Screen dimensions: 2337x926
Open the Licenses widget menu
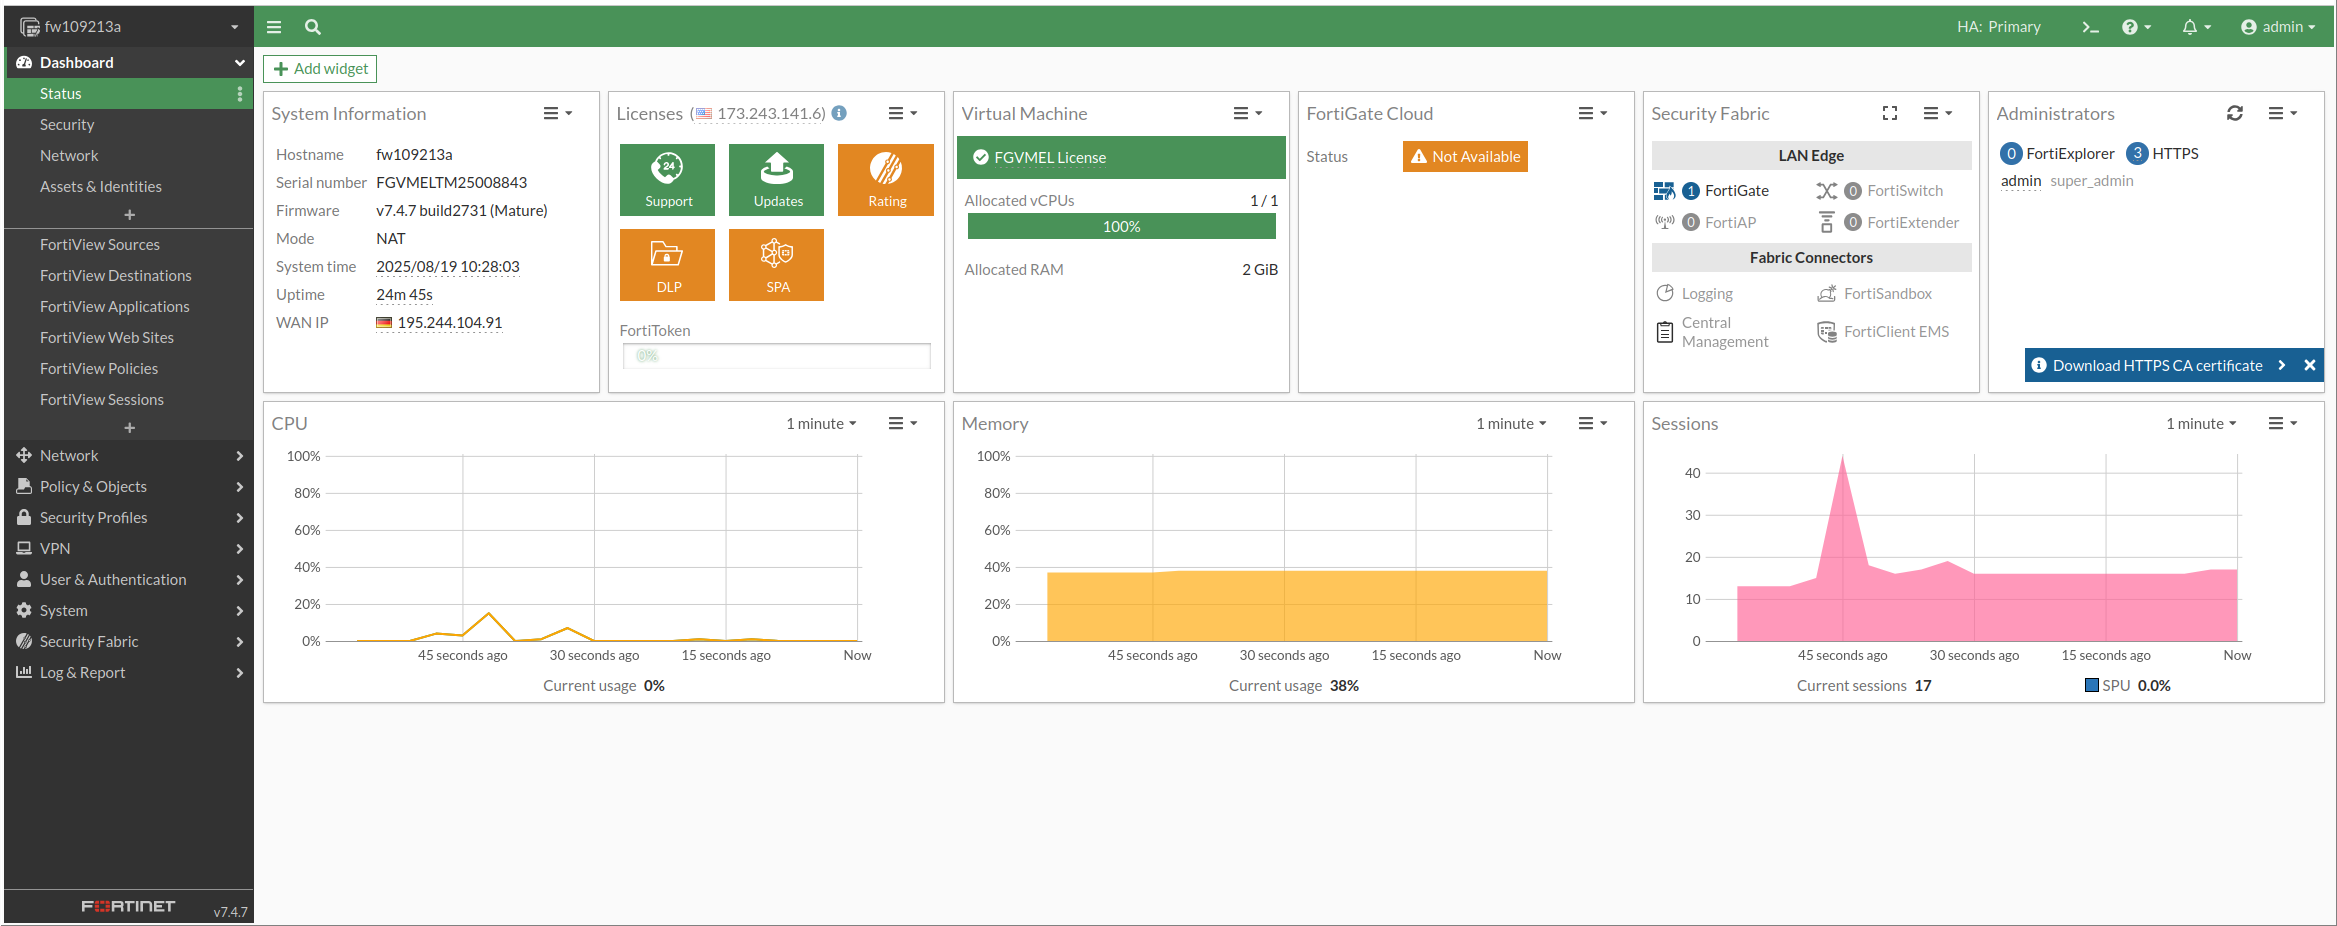[x=902, y=113]
